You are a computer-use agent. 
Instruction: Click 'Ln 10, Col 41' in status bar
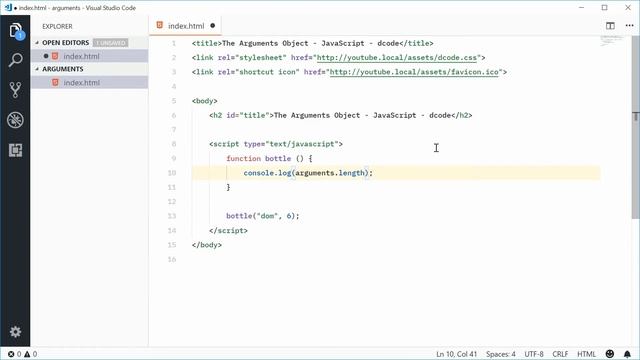(456, 354)
